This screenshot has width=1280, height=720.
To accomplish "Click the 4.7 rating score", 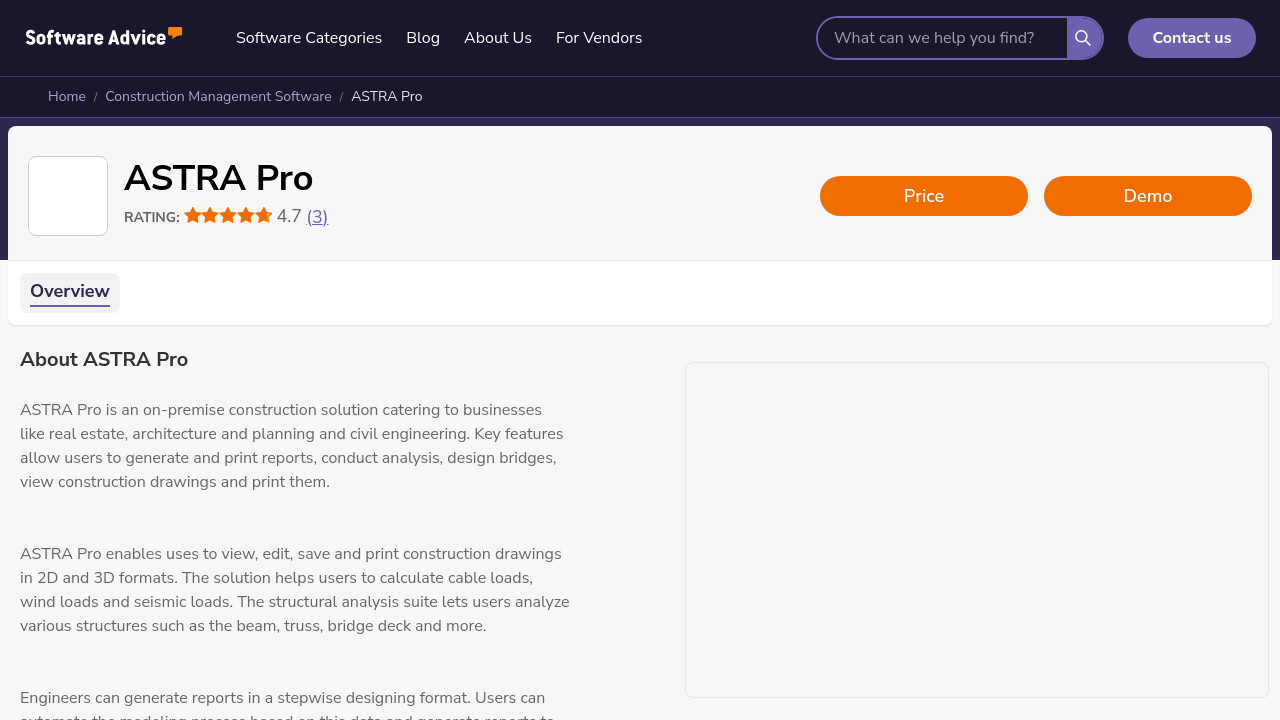I will click(x=289, y=216).
